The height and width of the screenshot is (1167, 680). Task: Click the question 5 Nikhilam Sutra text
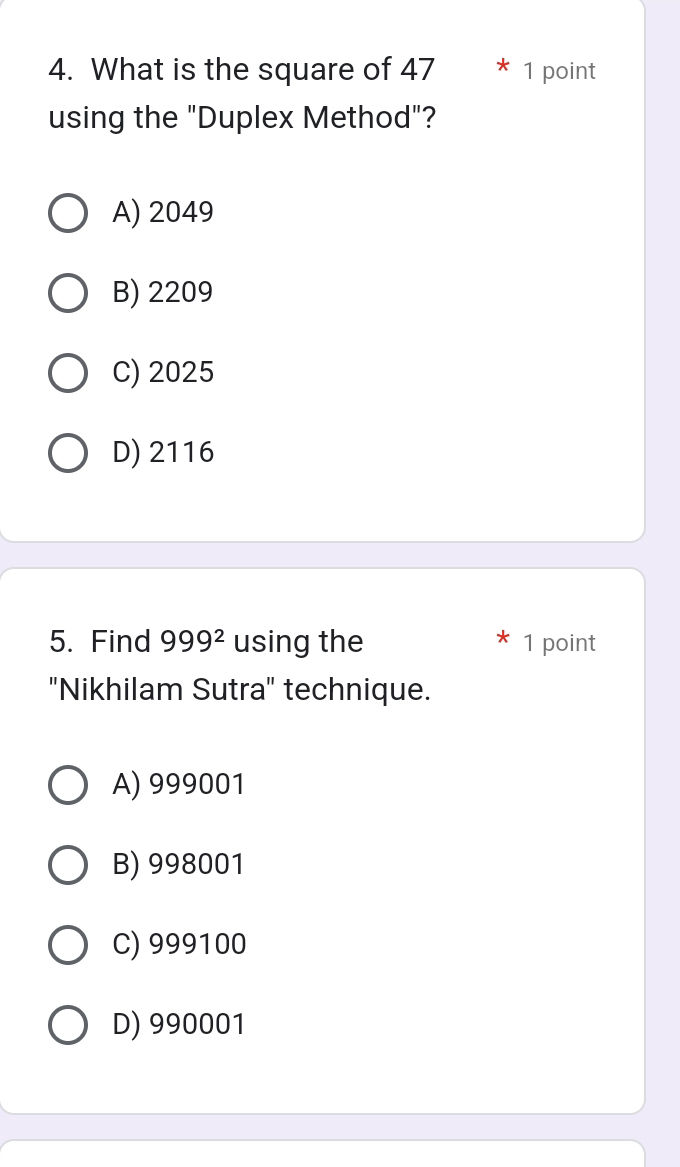(240, 665)
